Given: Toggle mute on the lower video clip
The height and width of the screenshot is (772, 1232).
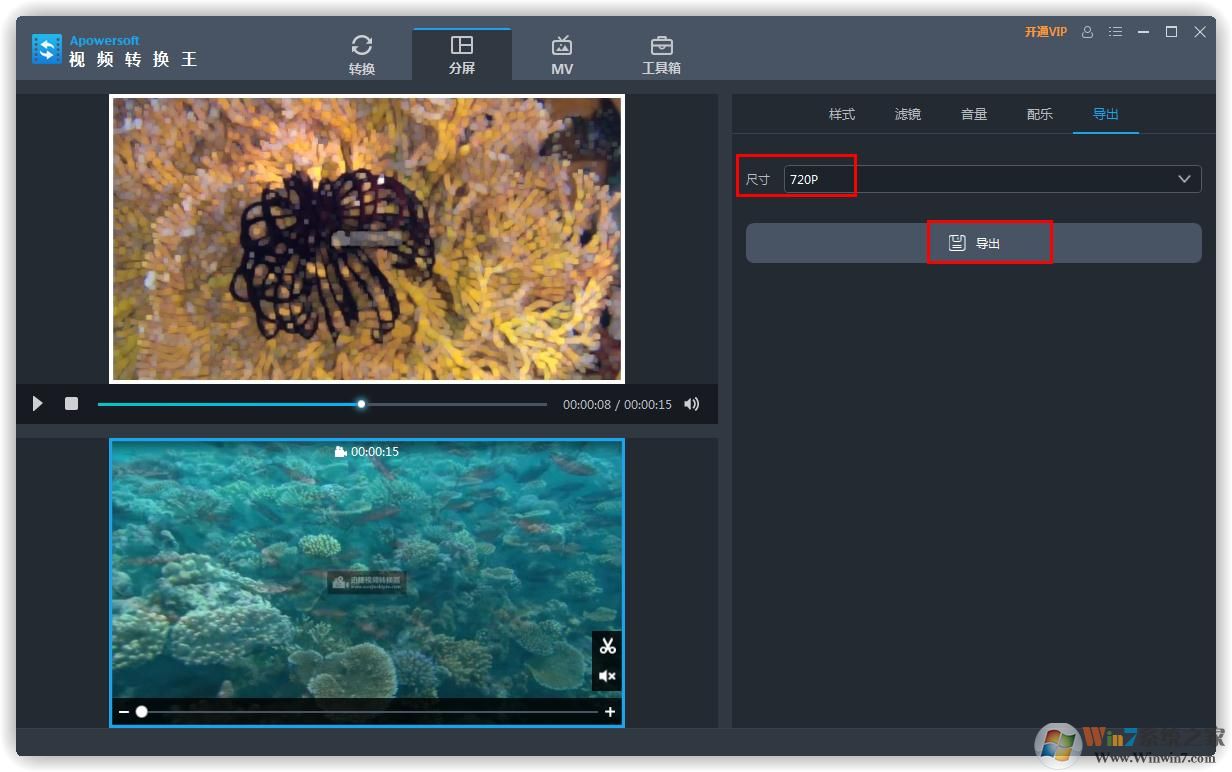Looking at the screenshot, I should pos(607,677).
